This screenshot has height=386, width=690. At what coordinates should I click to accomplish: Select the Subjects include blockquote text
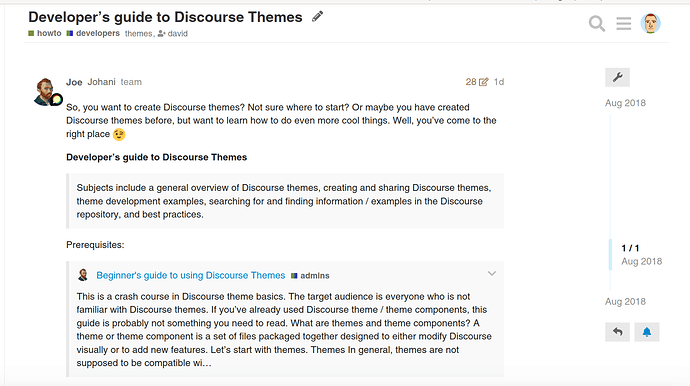pyautogui.click(x=284, y=201)
